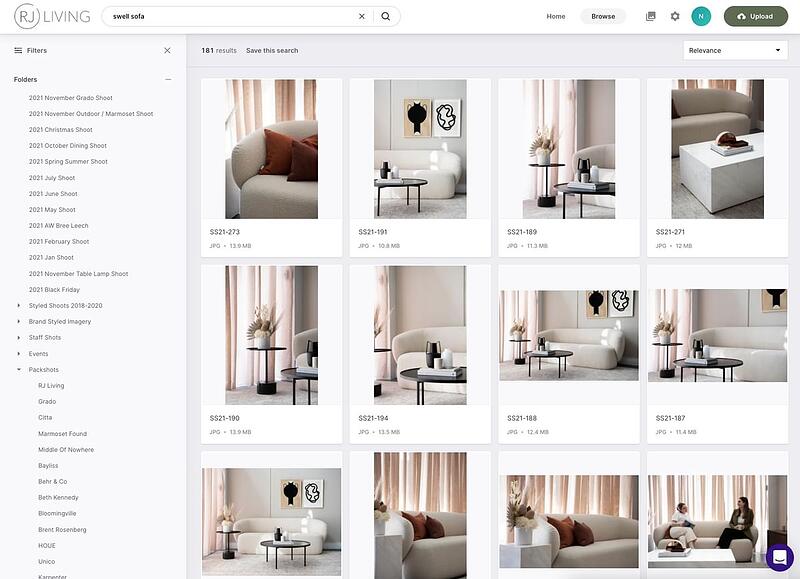This screenshot has height=579, width=800.
Task: Open SS21-187 image thumbnail
Action: (x=717, y=335)
